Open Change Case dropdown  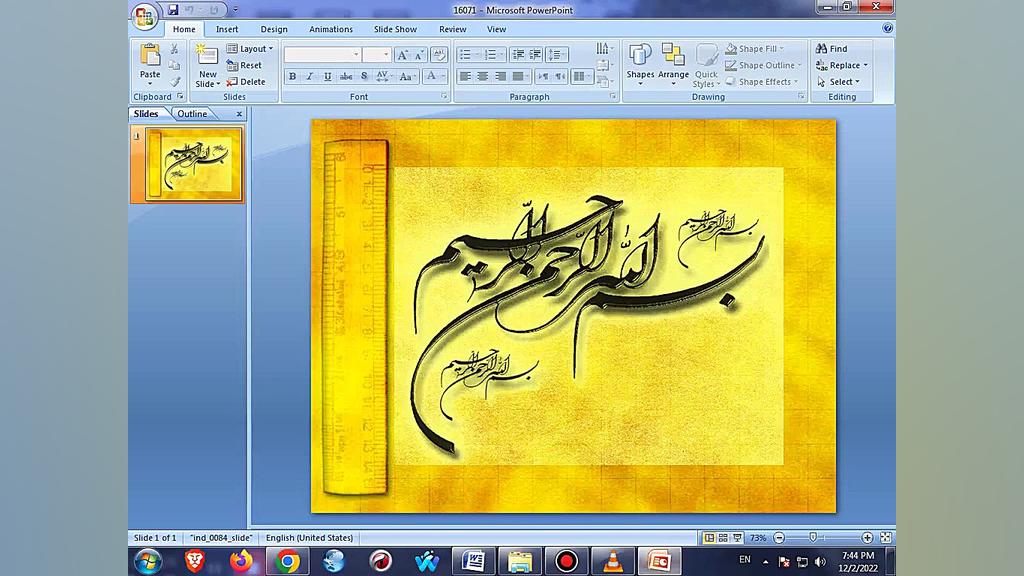pos(407,76)
